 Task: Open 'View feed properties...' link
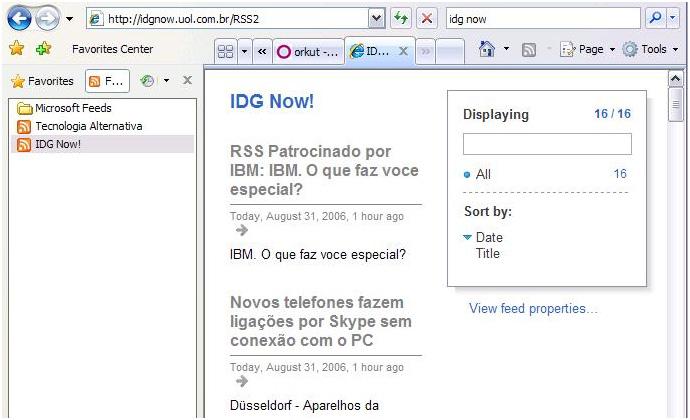tap(533, 309)
